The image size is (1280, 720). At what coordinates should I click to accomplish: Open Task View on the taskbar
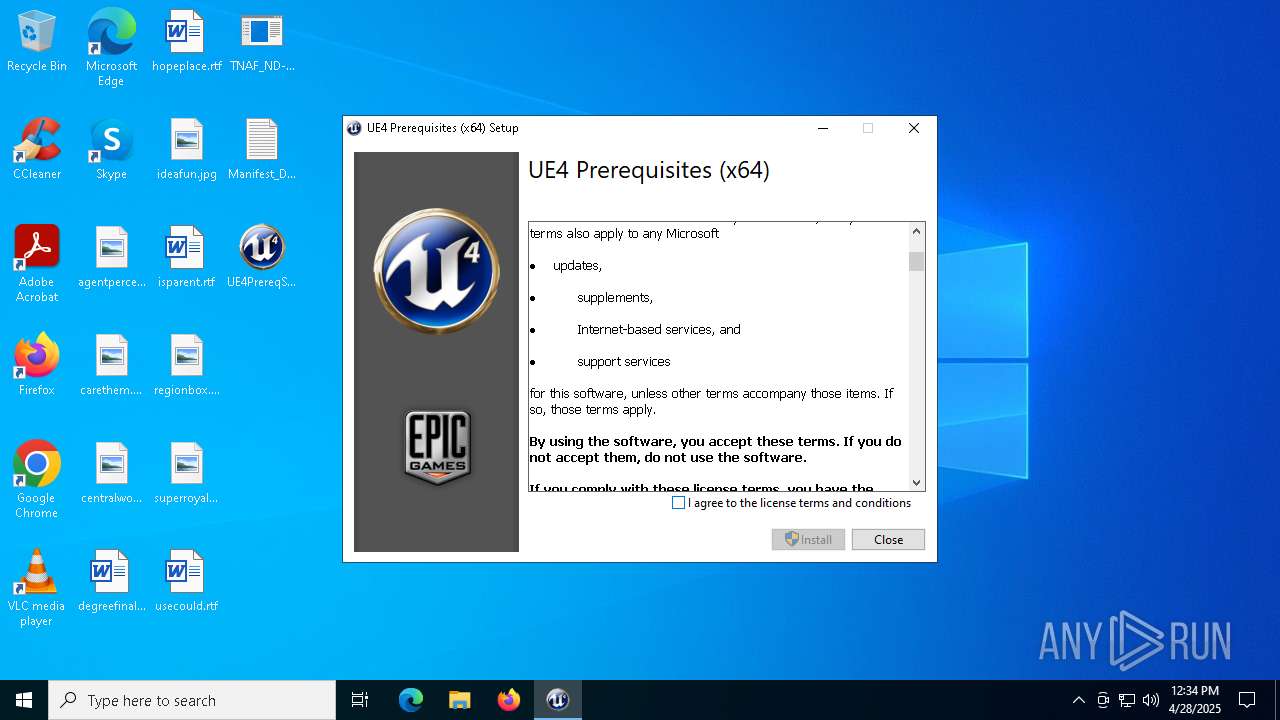[x=360, y=700]
